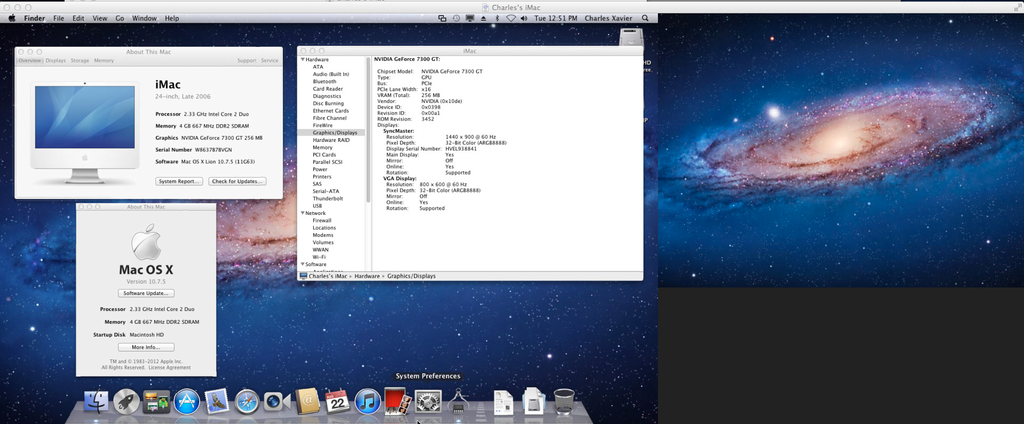The height and width of the screenshot is (424, 1024).
Task: Click the System Report button
Action: coord(179,181)
